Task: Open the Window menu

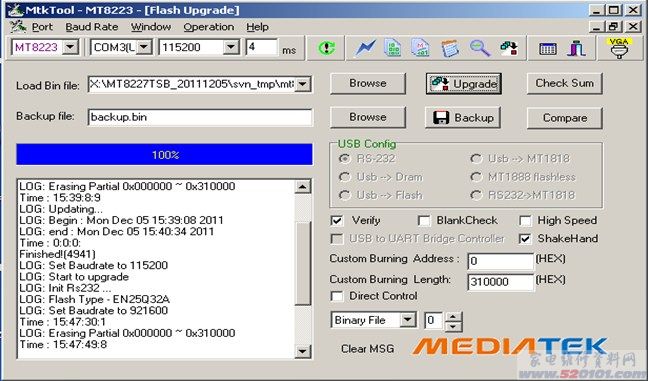Action: pos(151,27)
